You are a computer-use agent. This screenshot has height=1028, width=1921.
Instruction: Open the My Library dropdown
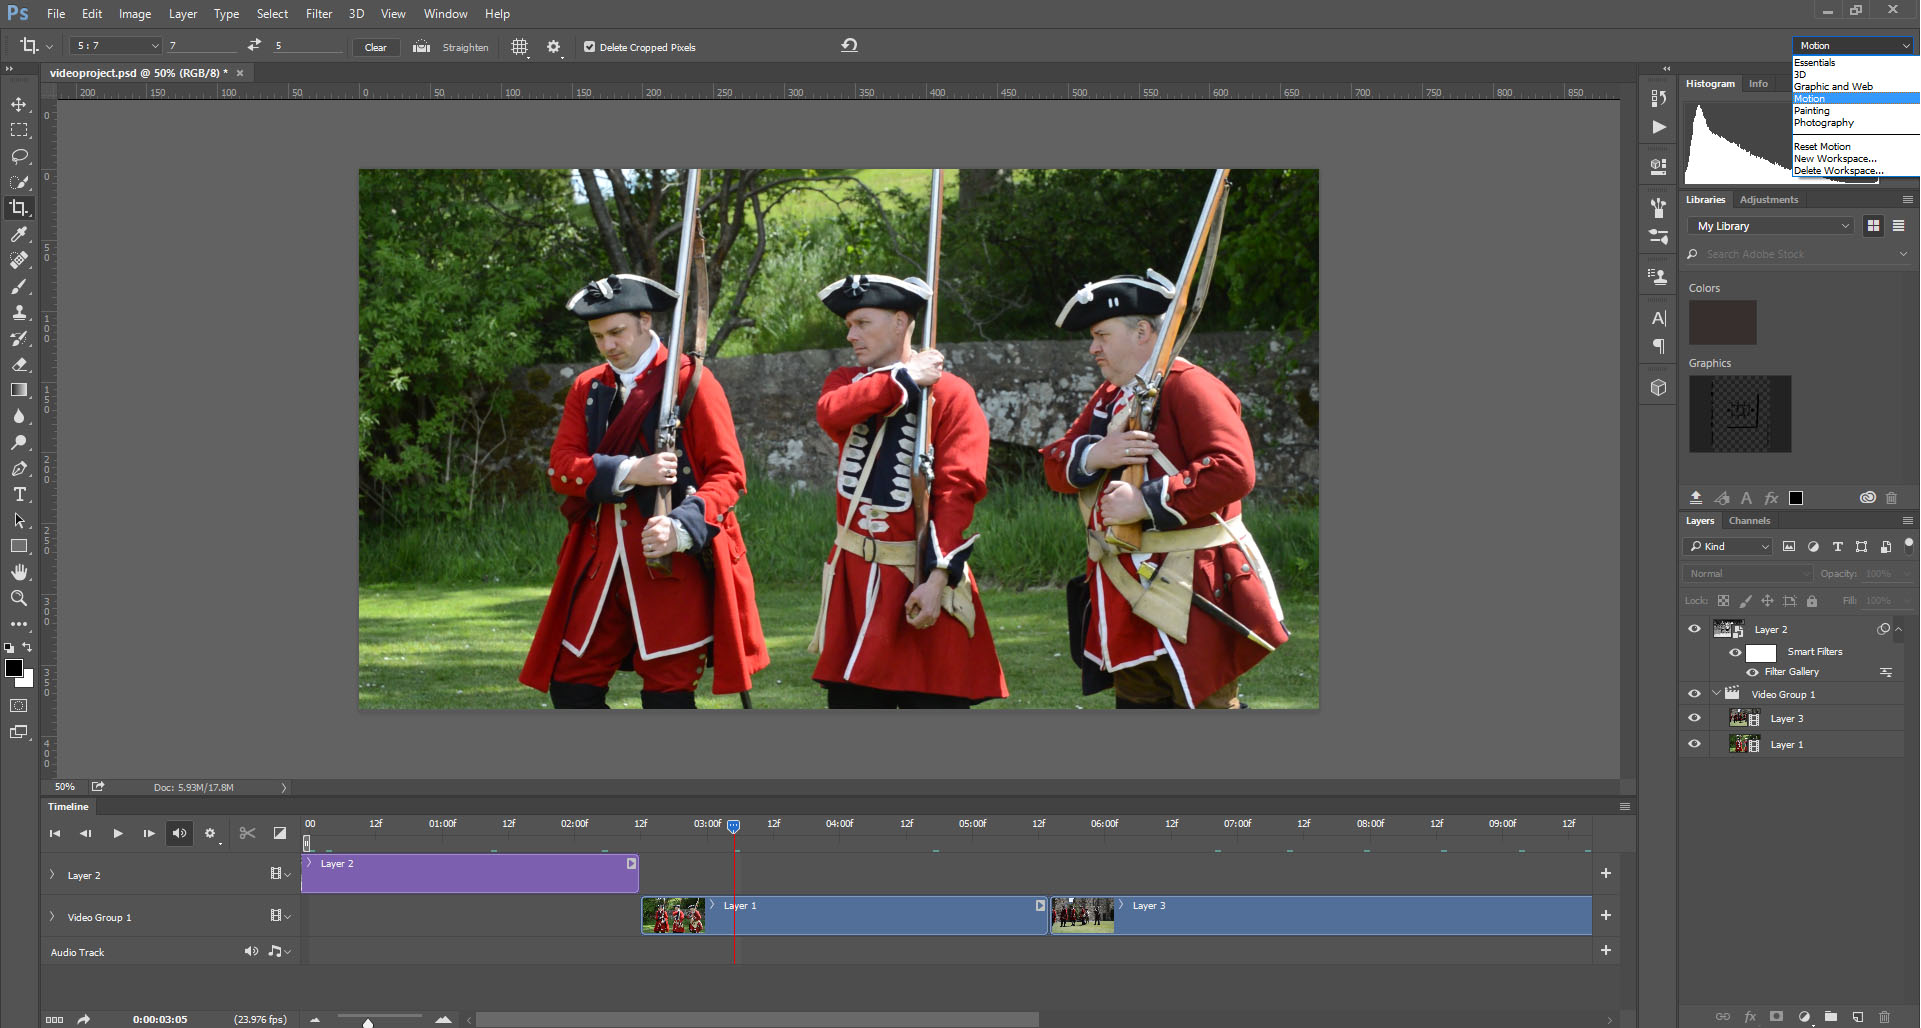[1772, 226]
